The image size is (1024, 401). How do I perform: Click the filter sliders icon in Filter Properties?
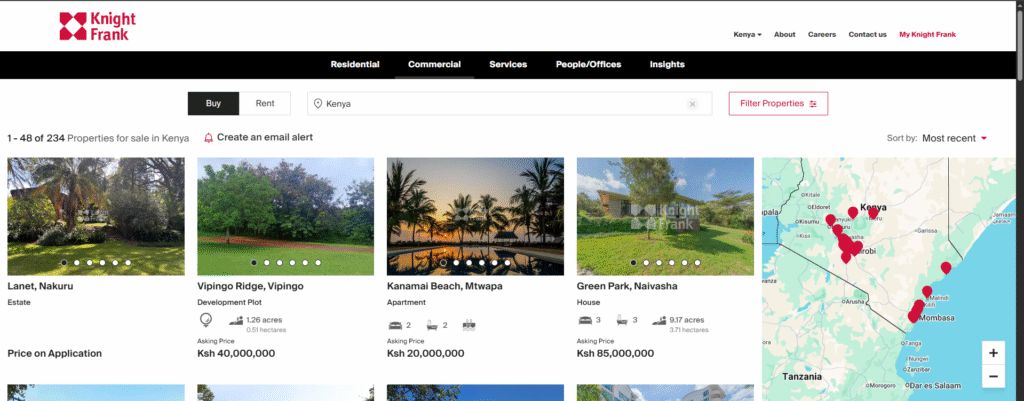[x=813, y=104]
